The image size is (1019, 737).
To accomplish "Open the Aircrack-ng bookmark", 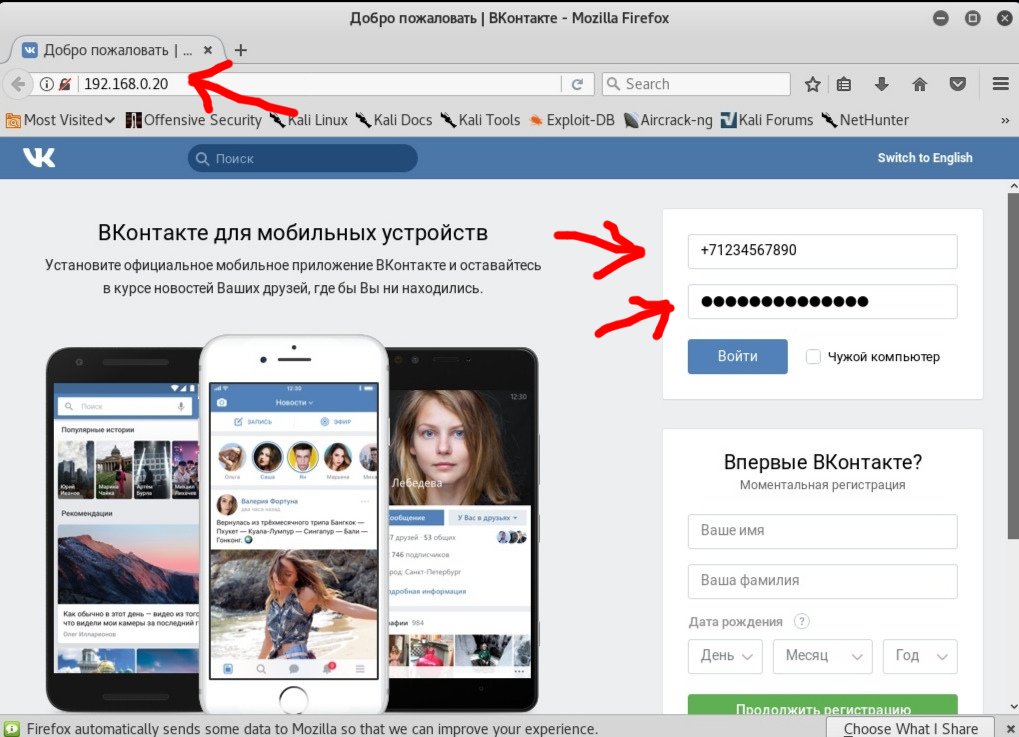I will [x=668, y=120].
